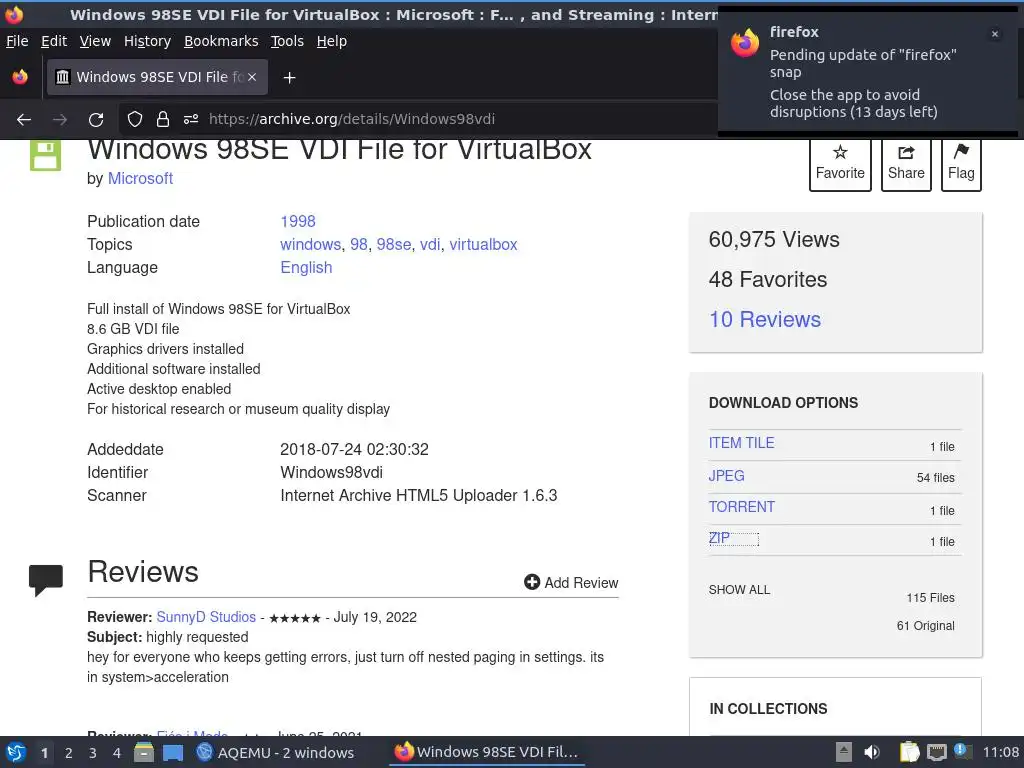The height and width of the screenshot is (768, 1024).
Task: Open the View menu
Action: 95,41
